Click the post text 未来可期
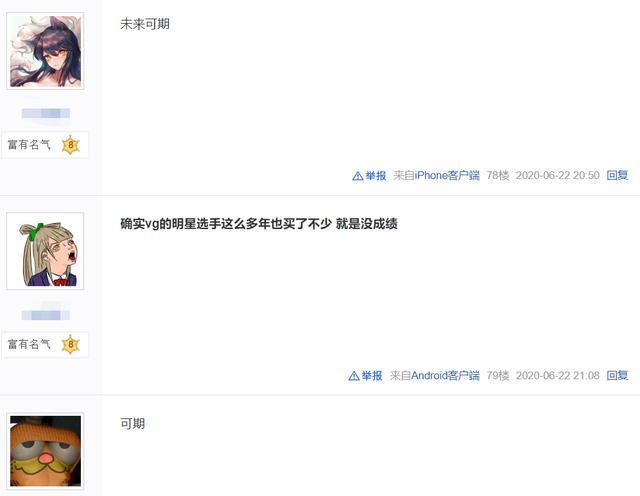This screenshot has width=640, height=496. click(x=145, y=24)
